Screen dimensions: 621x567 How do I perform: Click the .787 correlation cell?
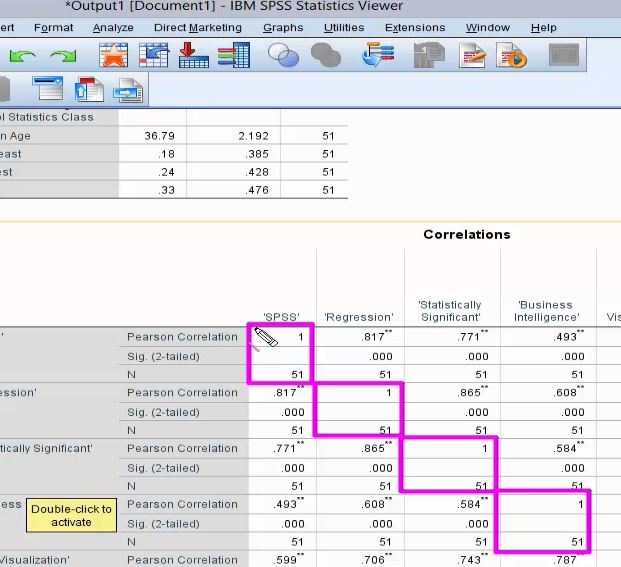(570, 560)
